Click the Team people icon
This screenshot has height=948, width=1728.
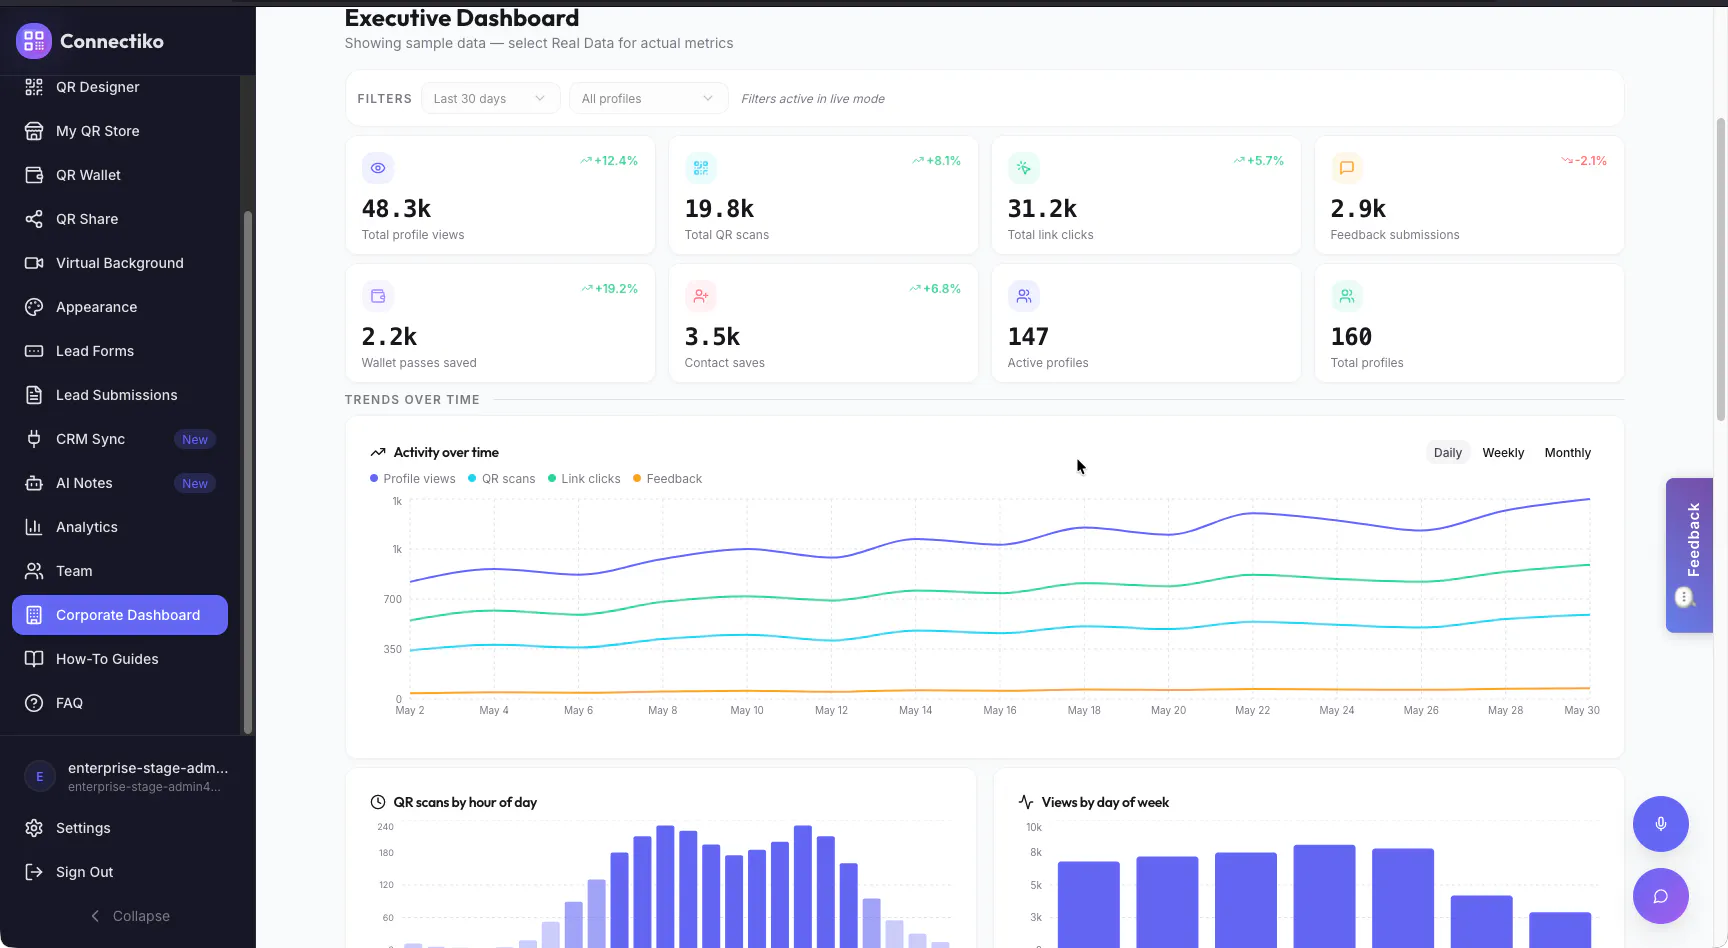tap(34, 571)
